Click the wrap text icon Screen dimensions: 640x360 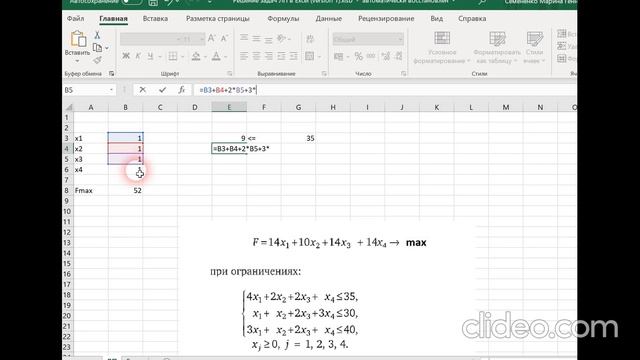(x=310, y=39)
